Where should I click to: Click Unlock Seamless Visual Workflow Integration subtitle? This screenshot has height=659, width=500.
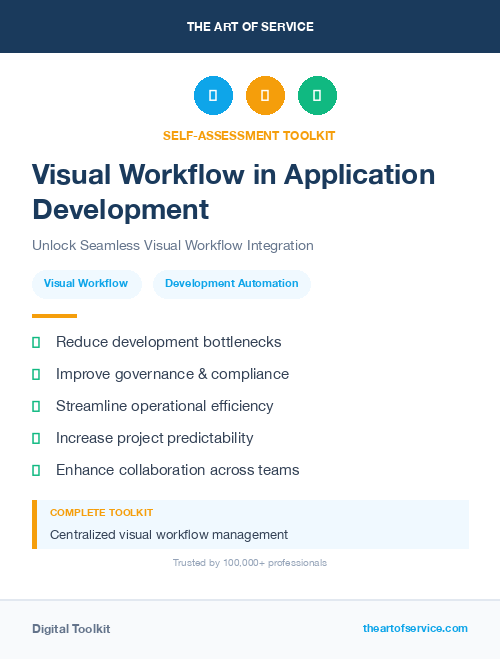tap(173, 245)
